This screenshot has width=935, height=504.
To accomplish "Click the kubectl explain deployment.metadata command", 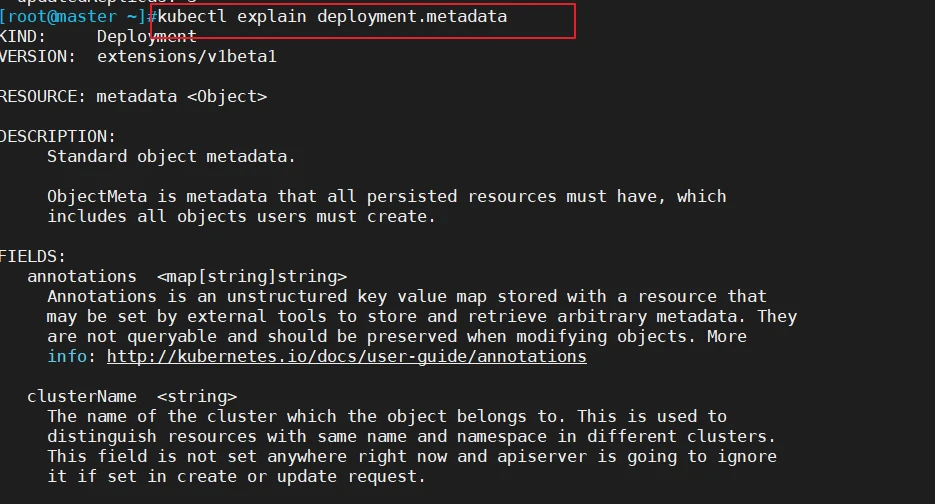I will 333,17.
